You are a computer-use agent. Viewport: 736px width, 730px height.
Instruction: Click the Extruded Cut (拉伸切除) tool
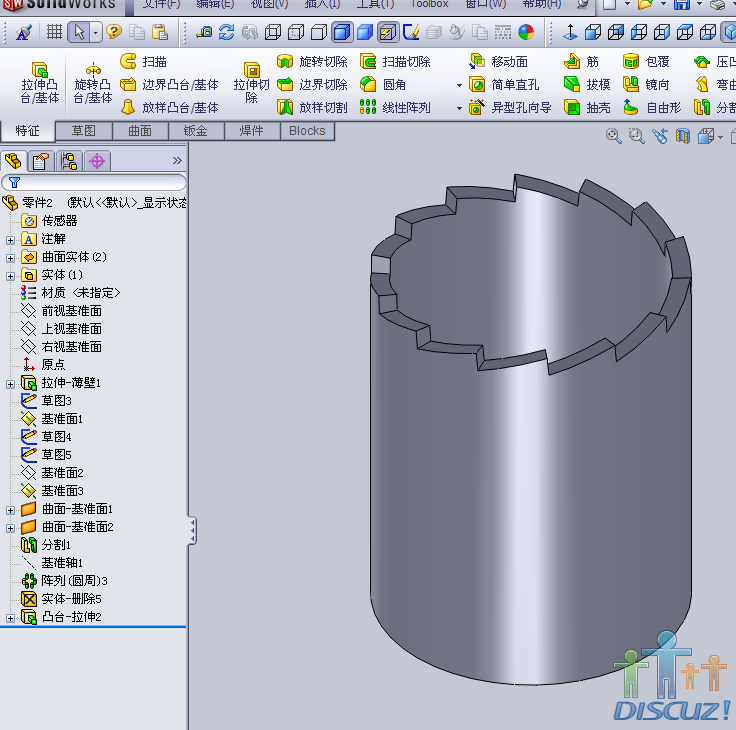pyautogui.click(x=251, y=83)
